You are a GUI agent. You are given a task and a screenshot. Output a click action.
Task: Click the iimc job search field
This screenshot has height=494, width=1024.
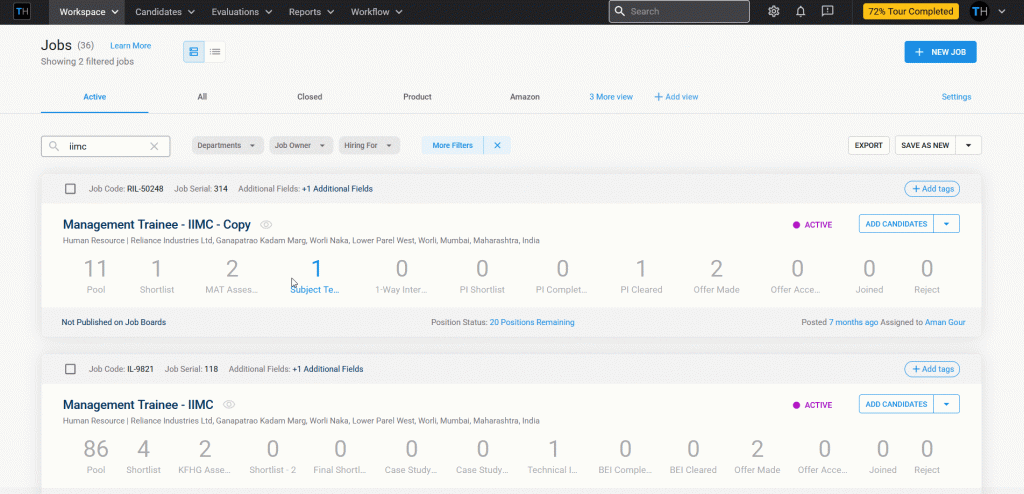(106, 146)
